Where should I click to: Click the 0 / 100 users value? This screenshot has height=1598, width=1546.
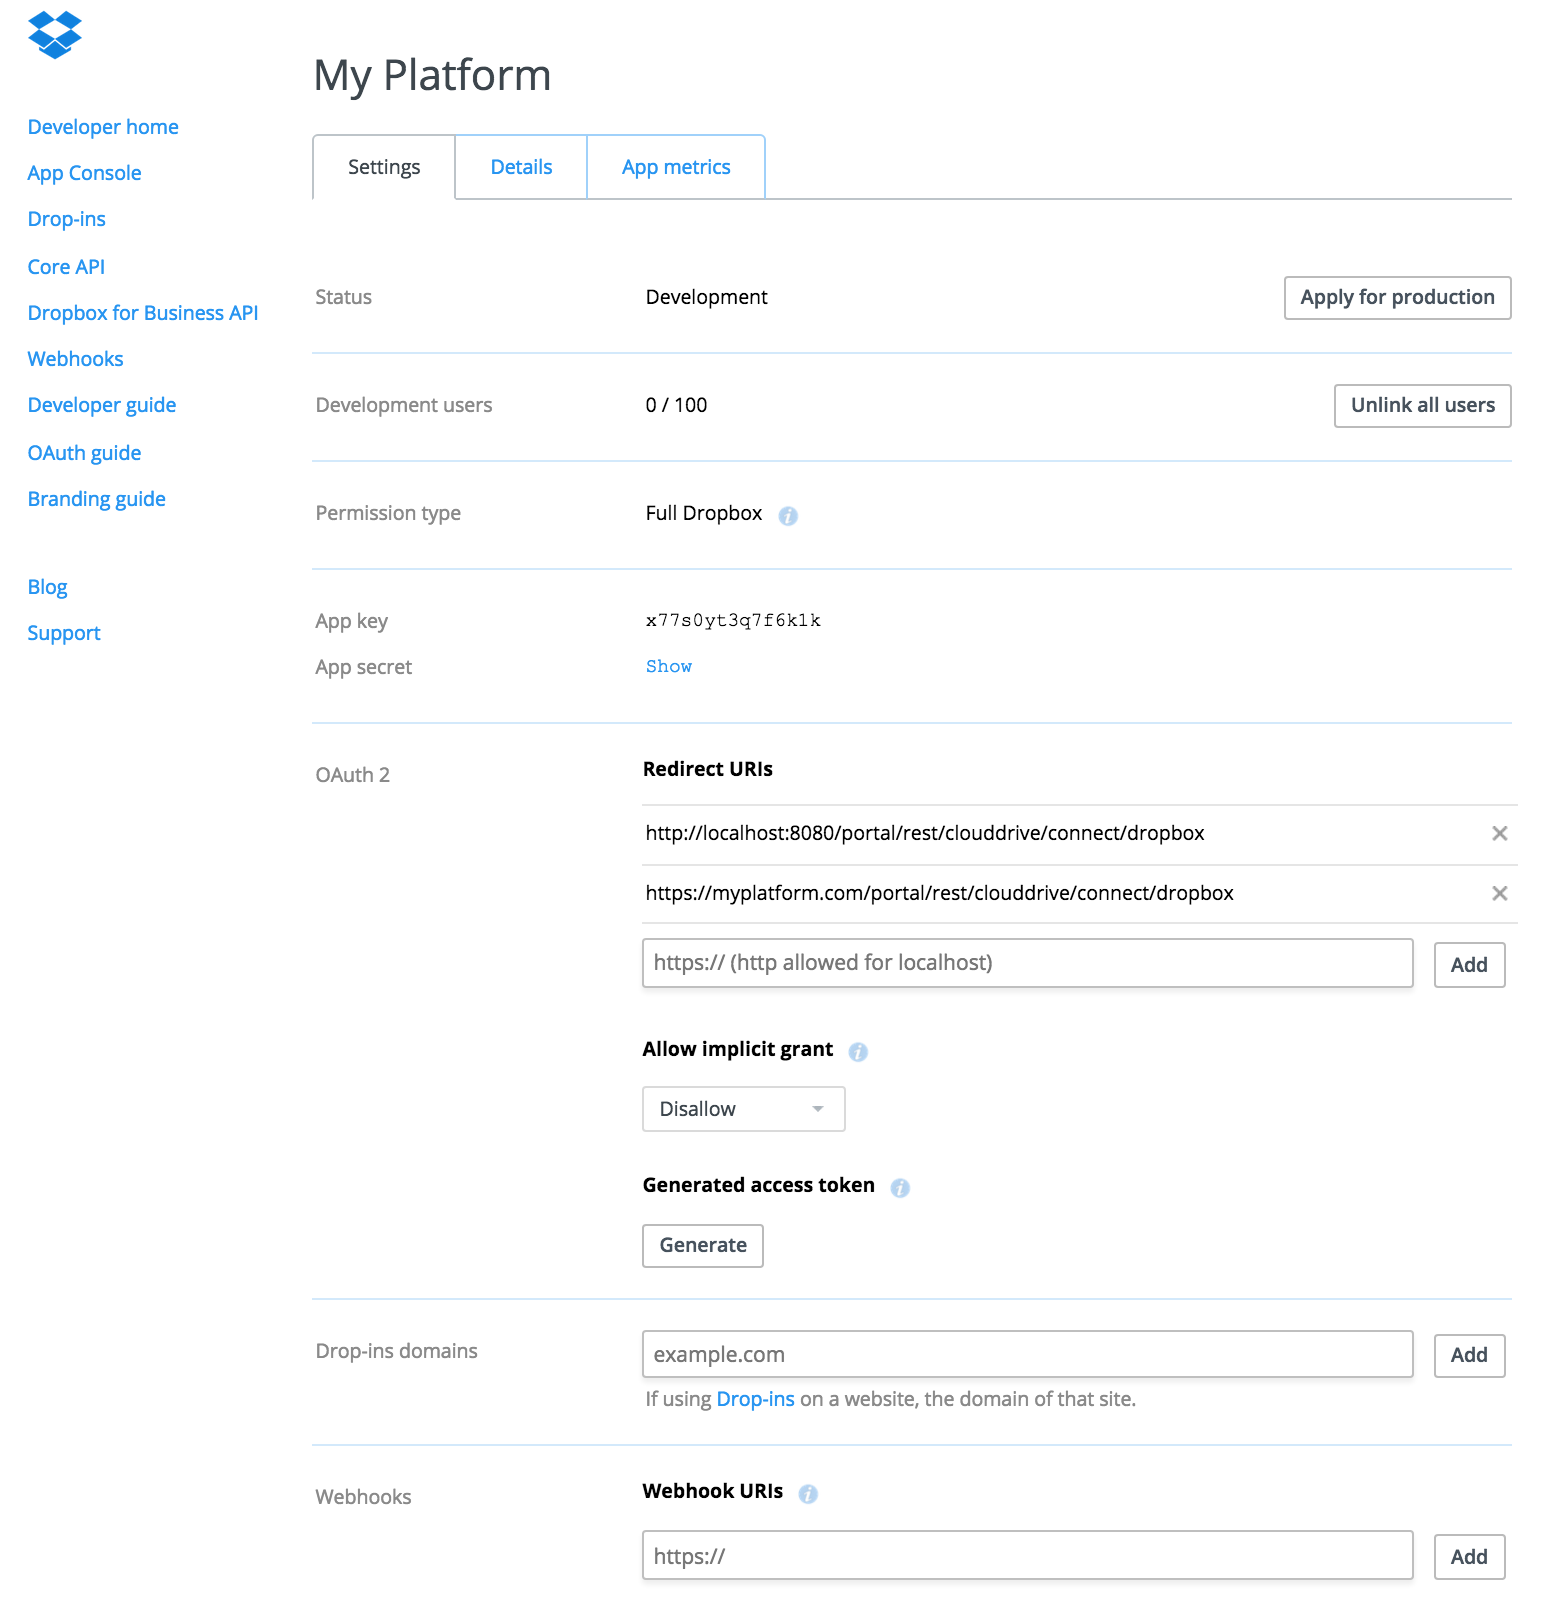pos(676,405)
